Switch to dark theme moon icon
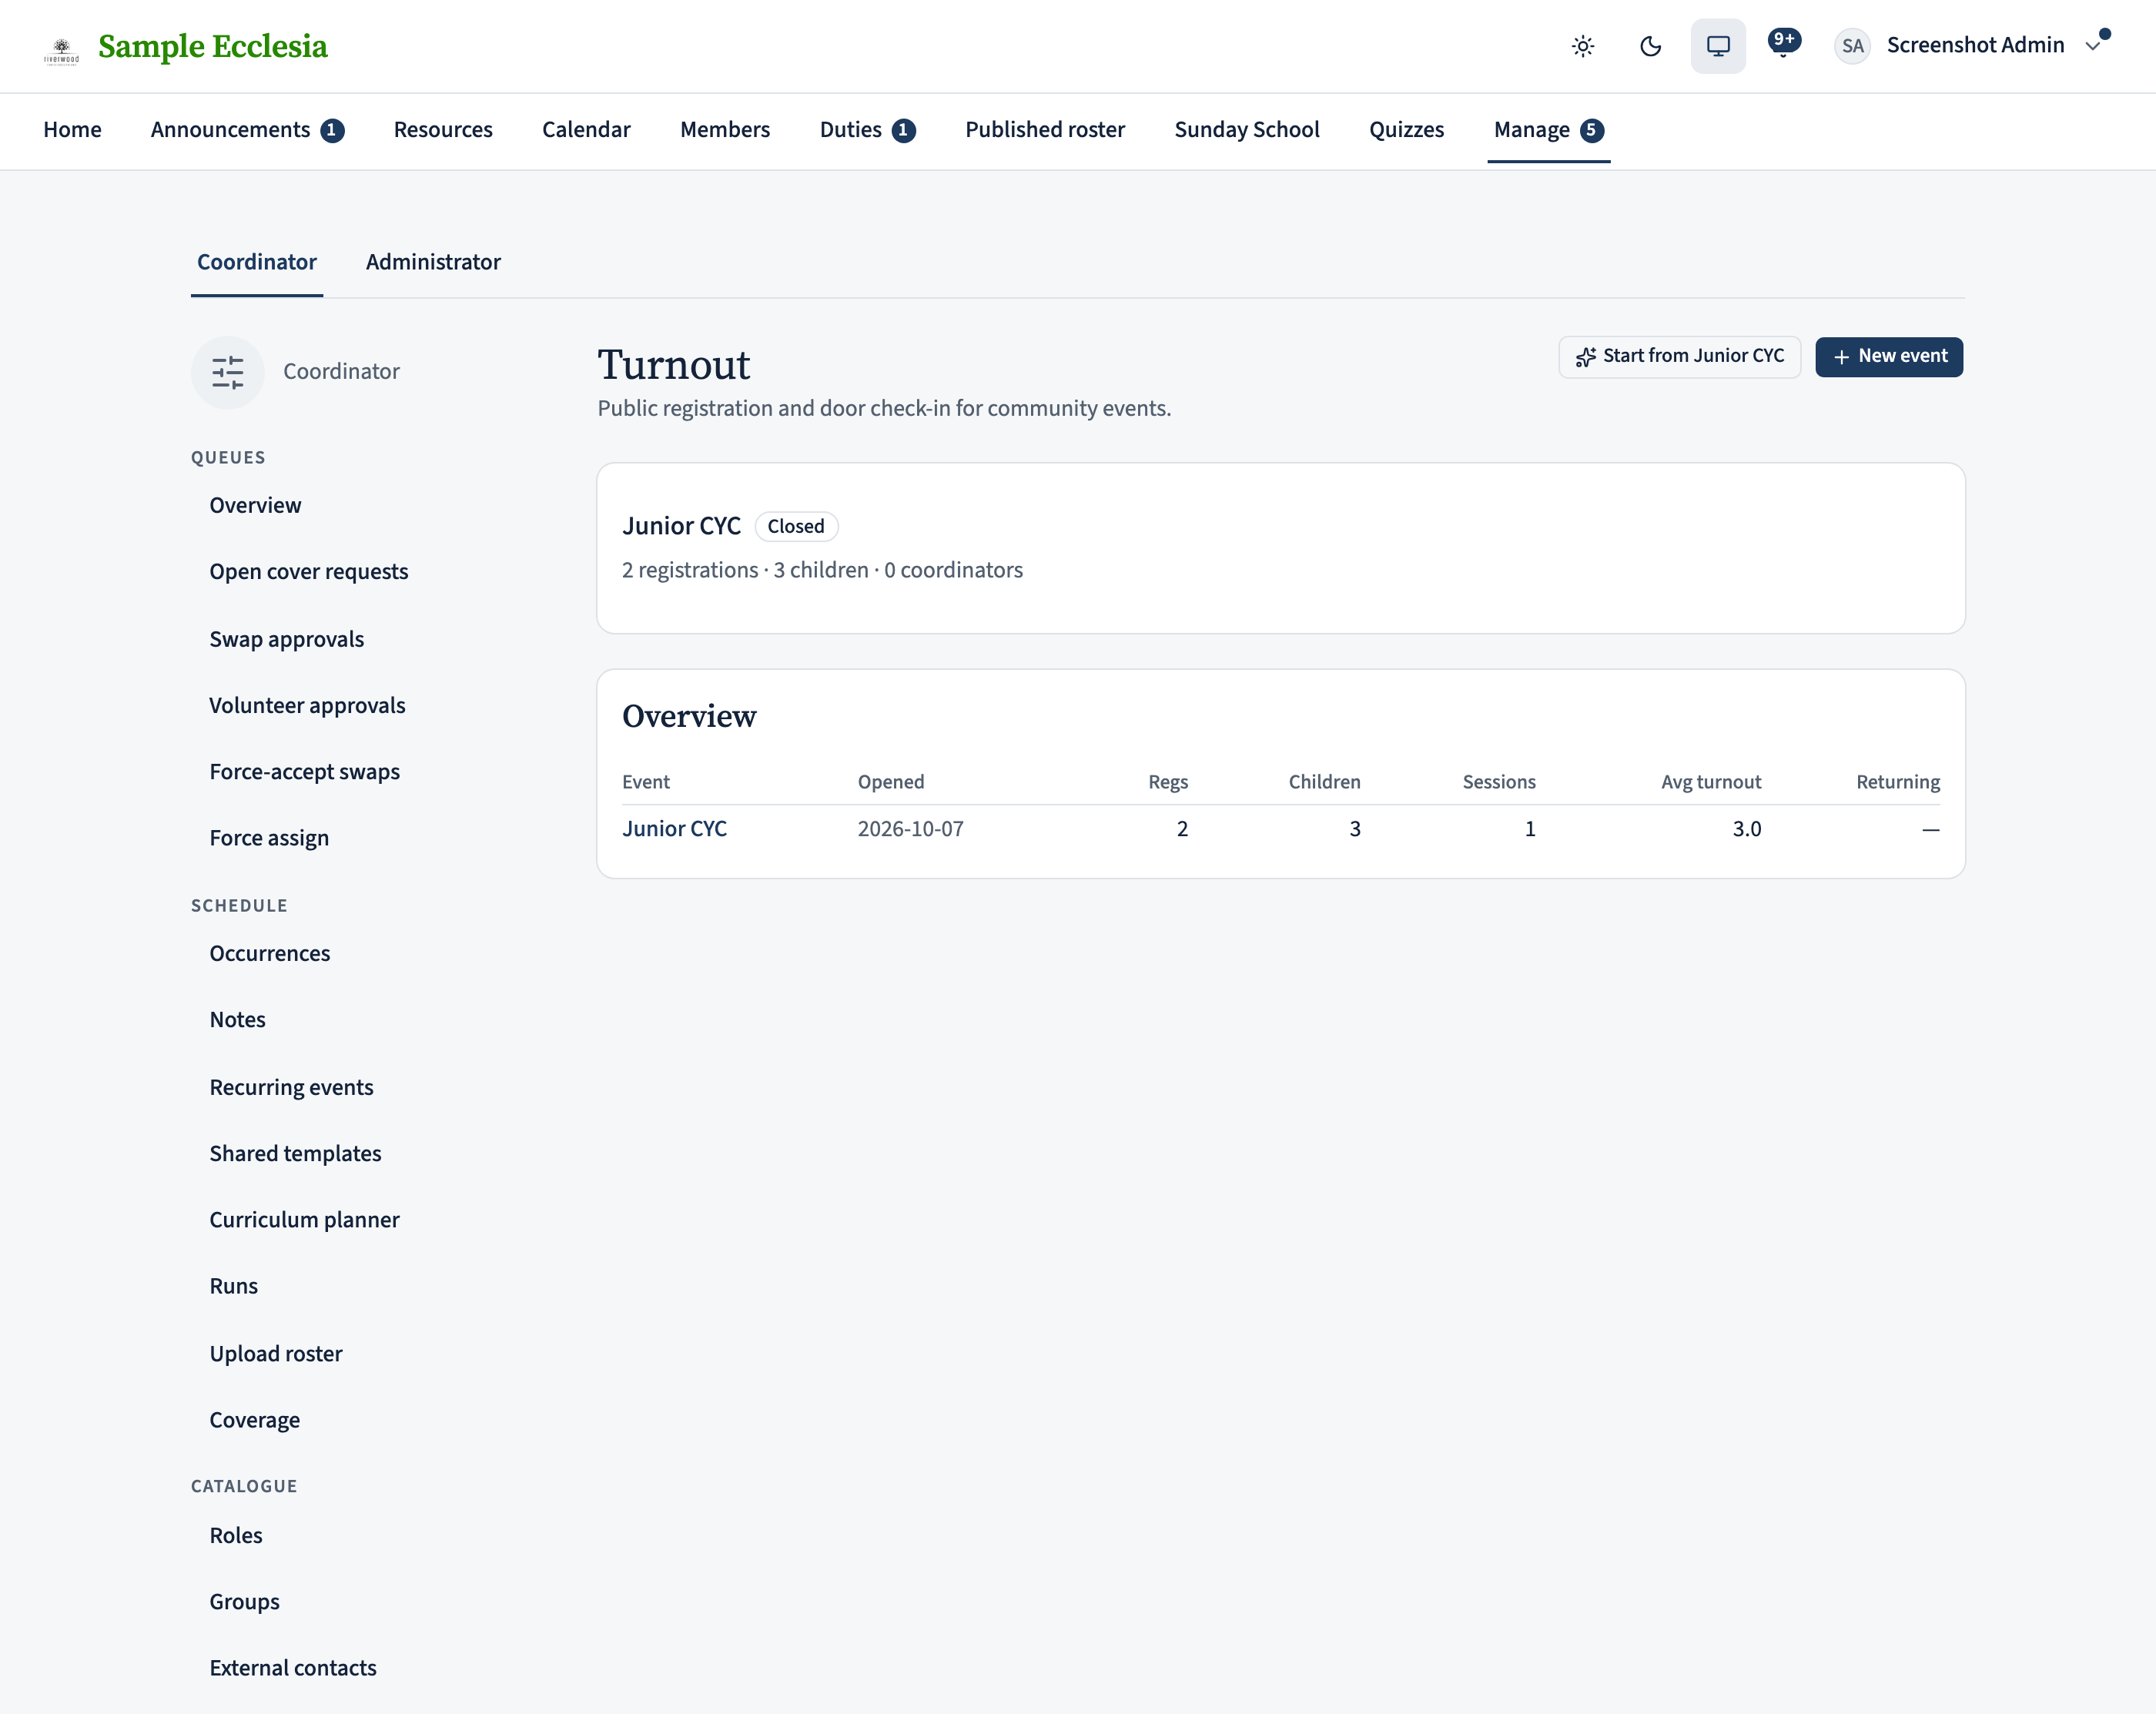2156x1714 pixels. [x=1650, y=46]
